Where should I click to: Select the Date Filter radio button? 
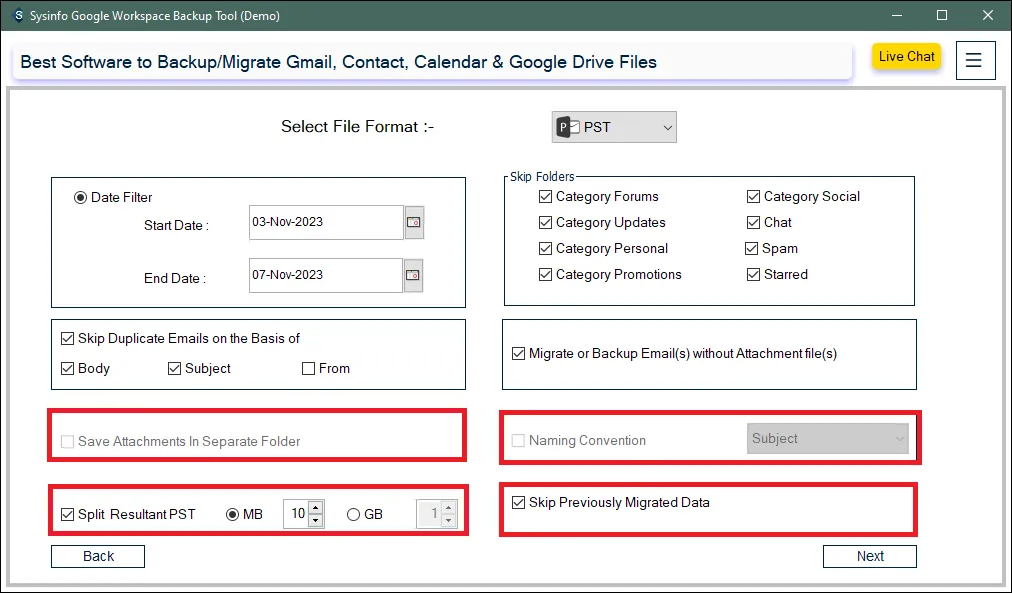coord(81,197)
